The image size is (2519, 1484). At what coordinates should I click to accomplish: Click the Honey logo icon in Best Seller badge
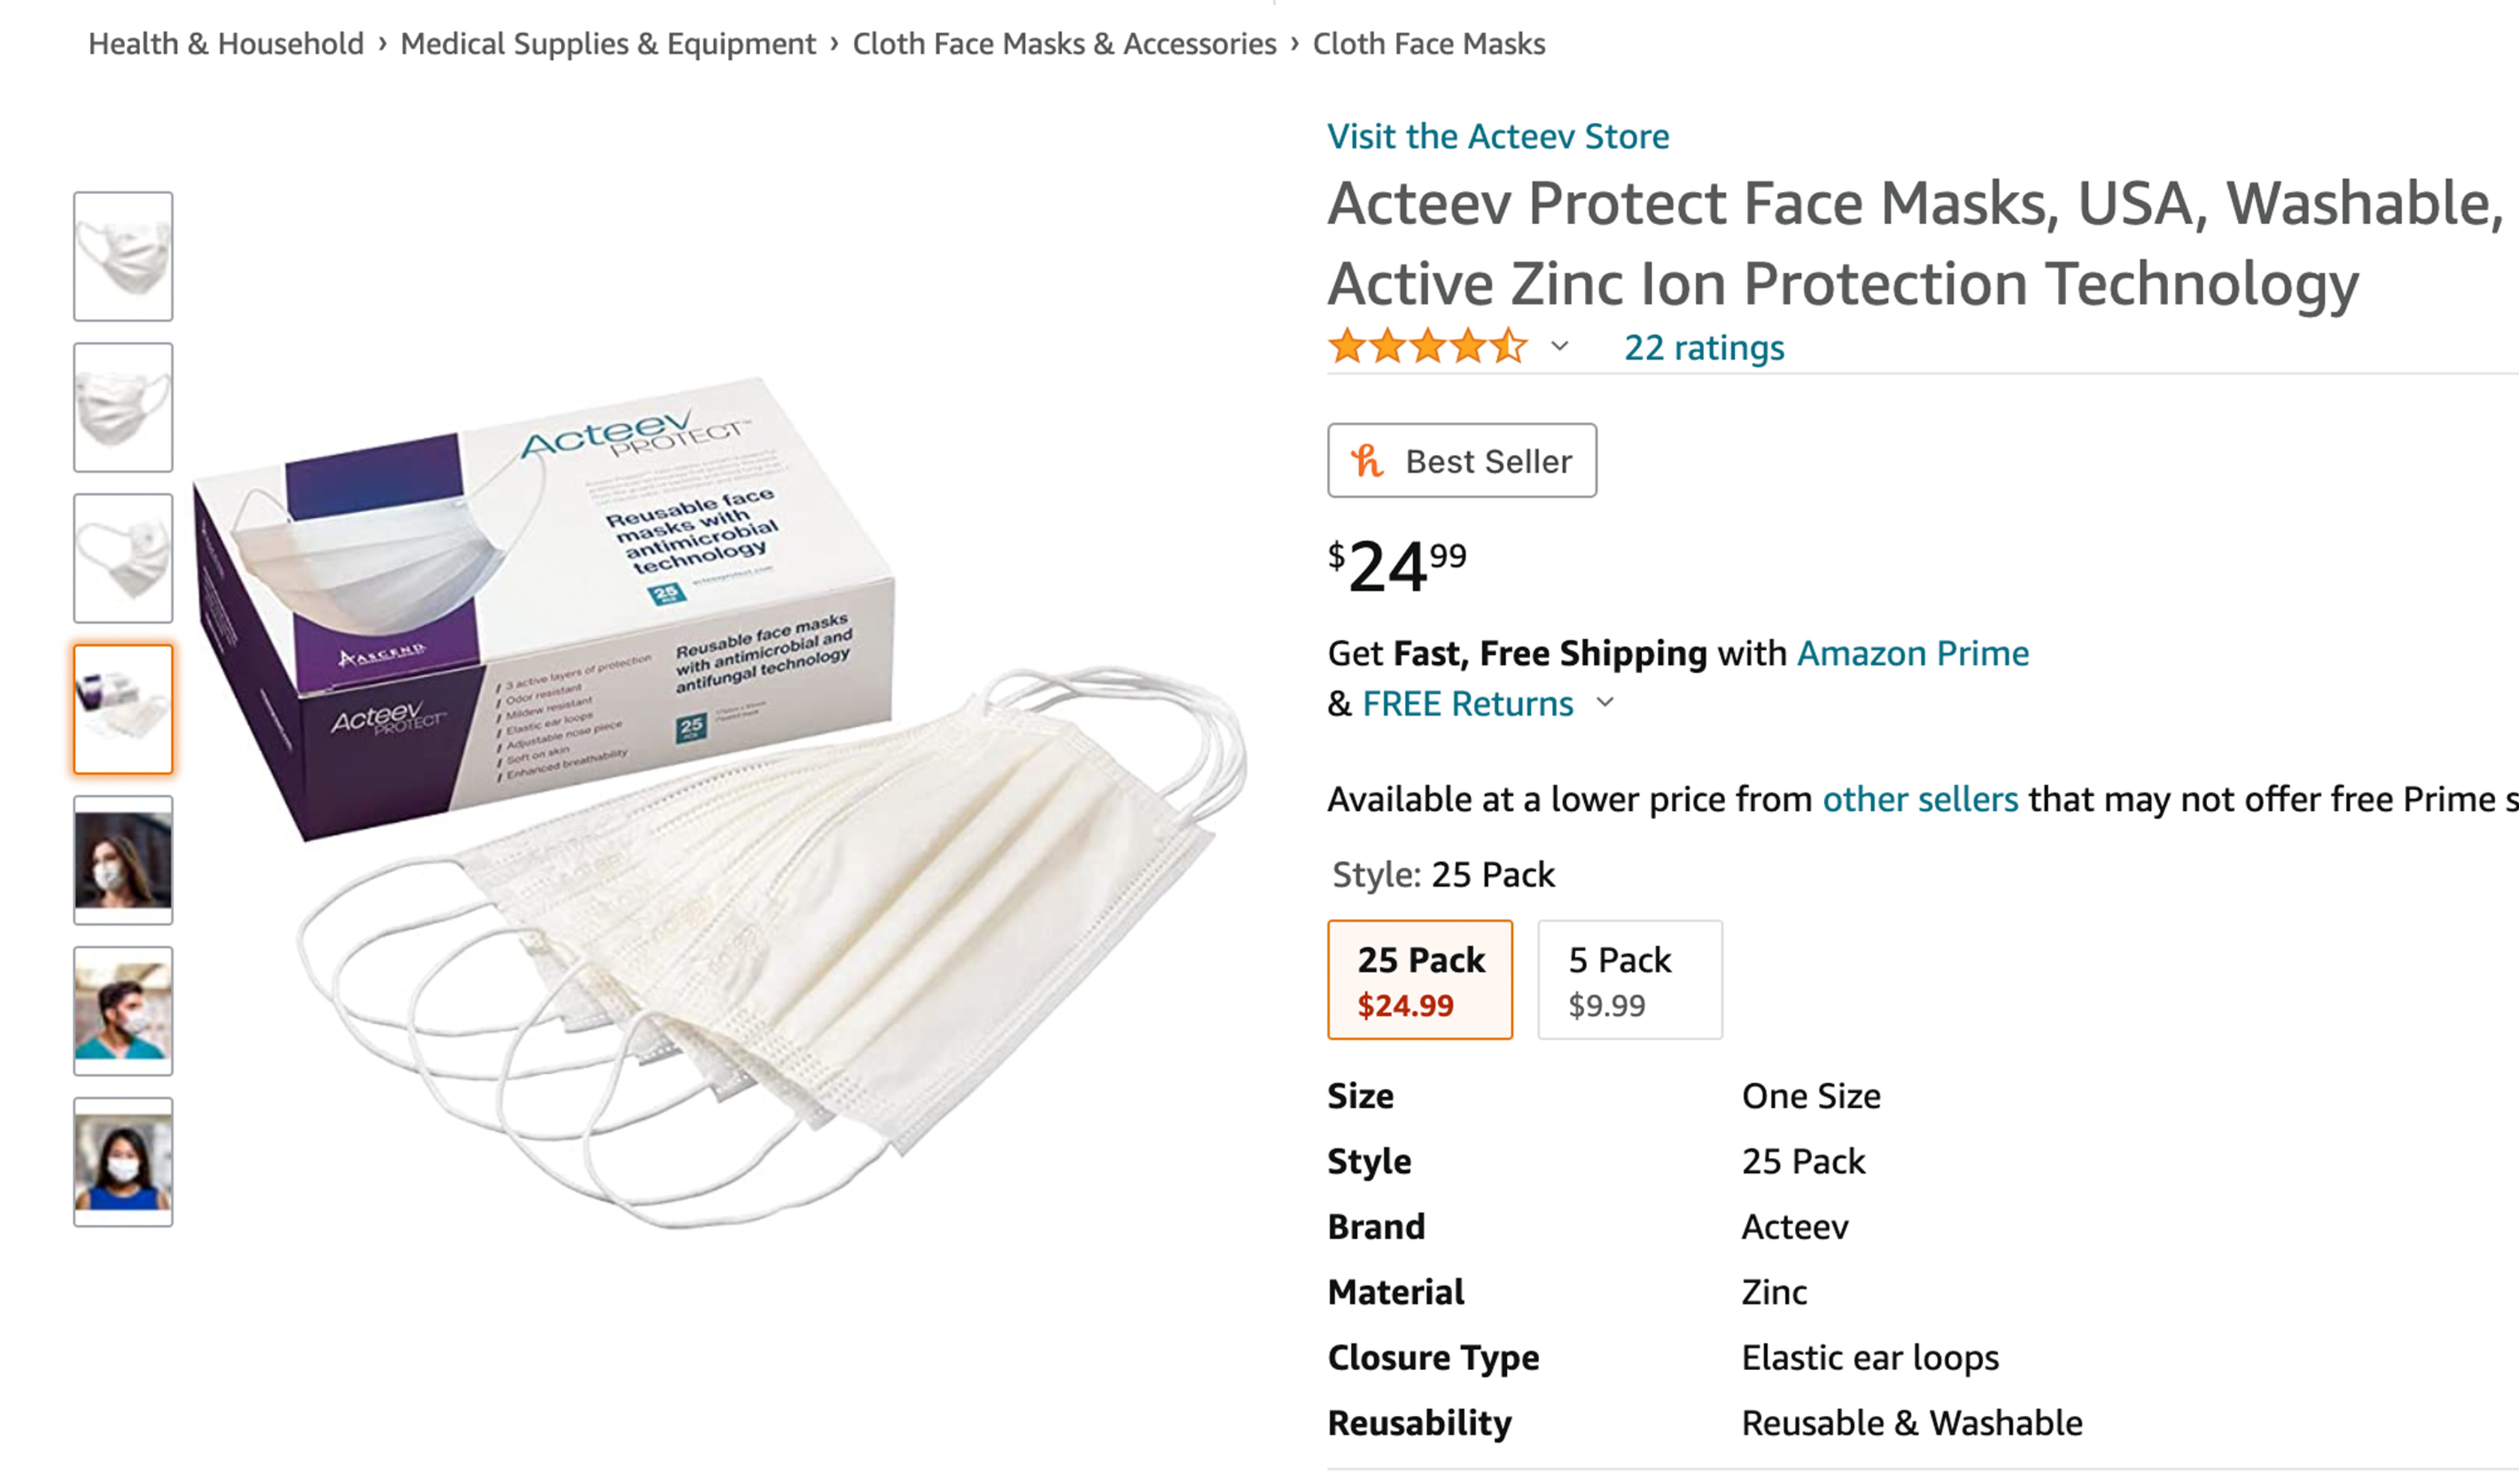coord(1366,461)
